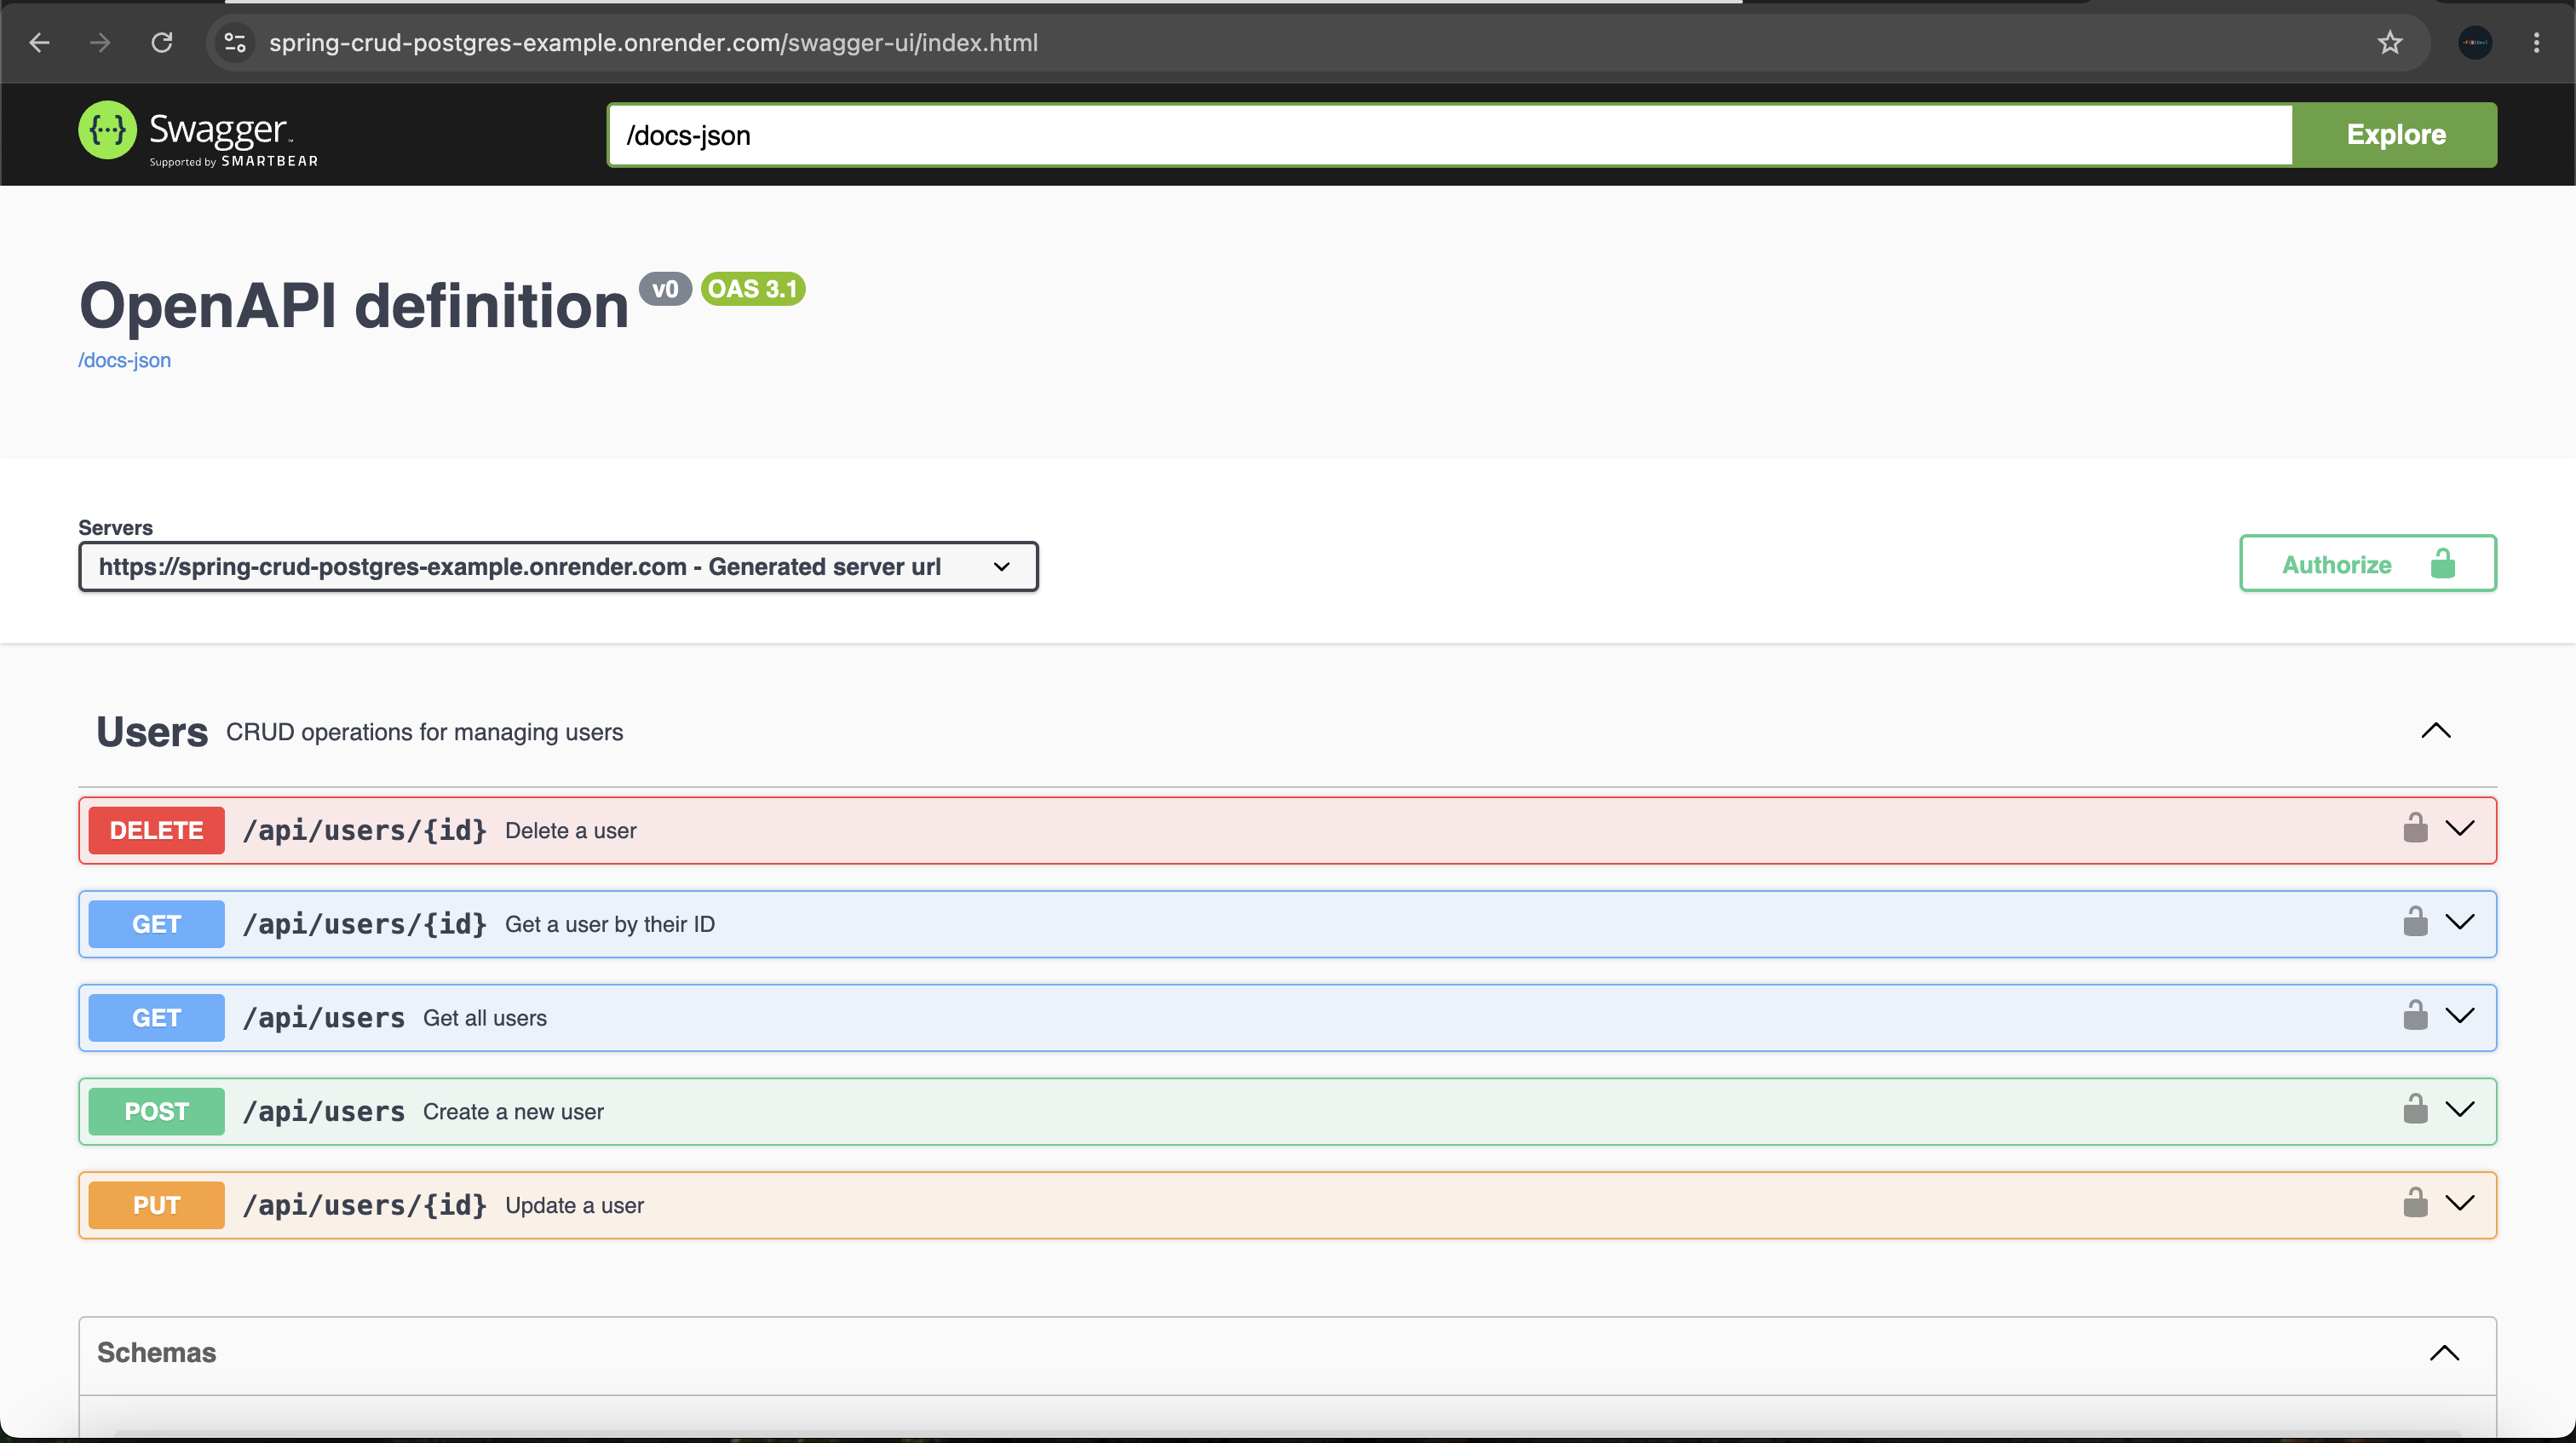Reload the page using browser refresh icon

tap(162, 43)
